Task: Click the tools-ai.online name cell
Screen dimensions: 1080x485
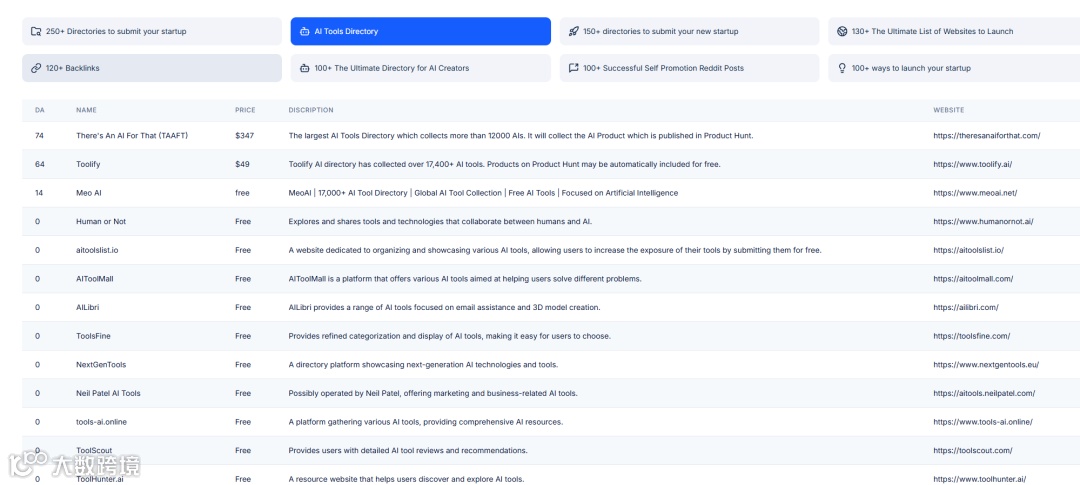Action: [x=101, y=422]
